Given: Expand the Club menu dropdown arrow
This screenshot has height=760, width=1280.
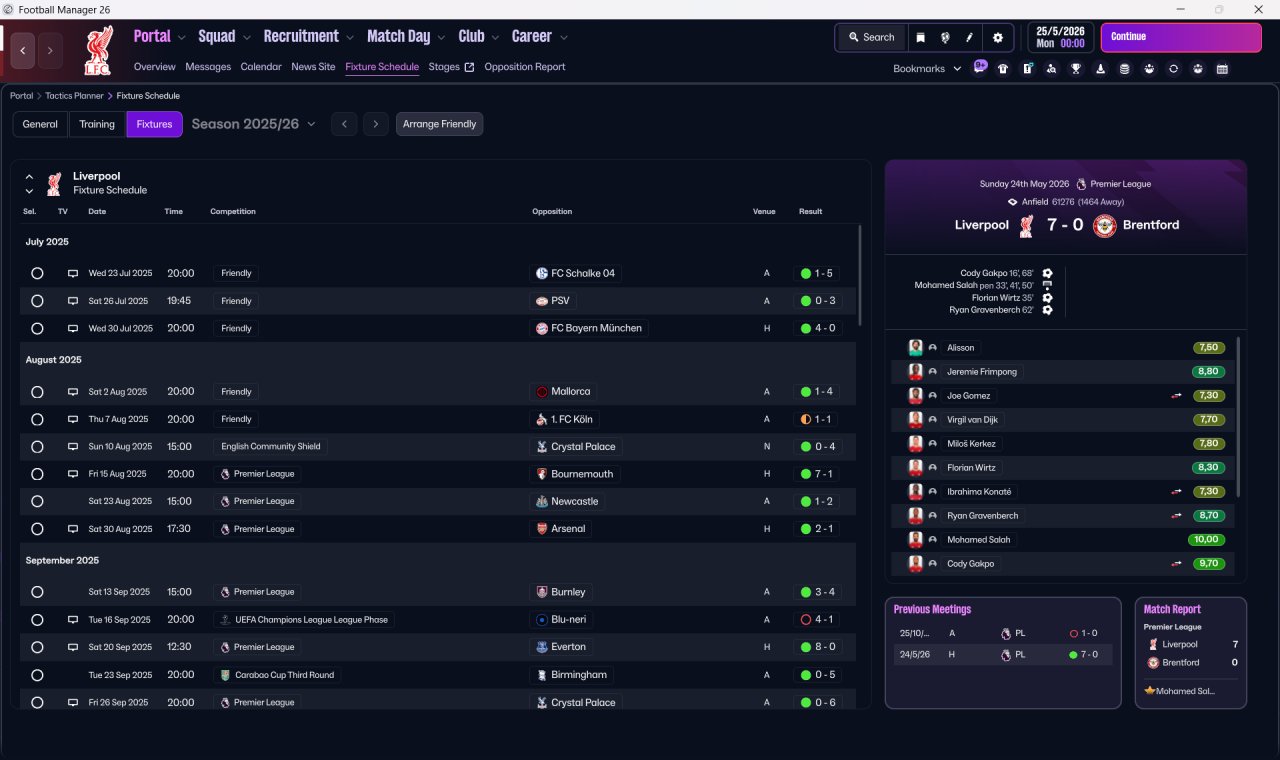Looking at the screenshot, I should click(x=495, y=38).
